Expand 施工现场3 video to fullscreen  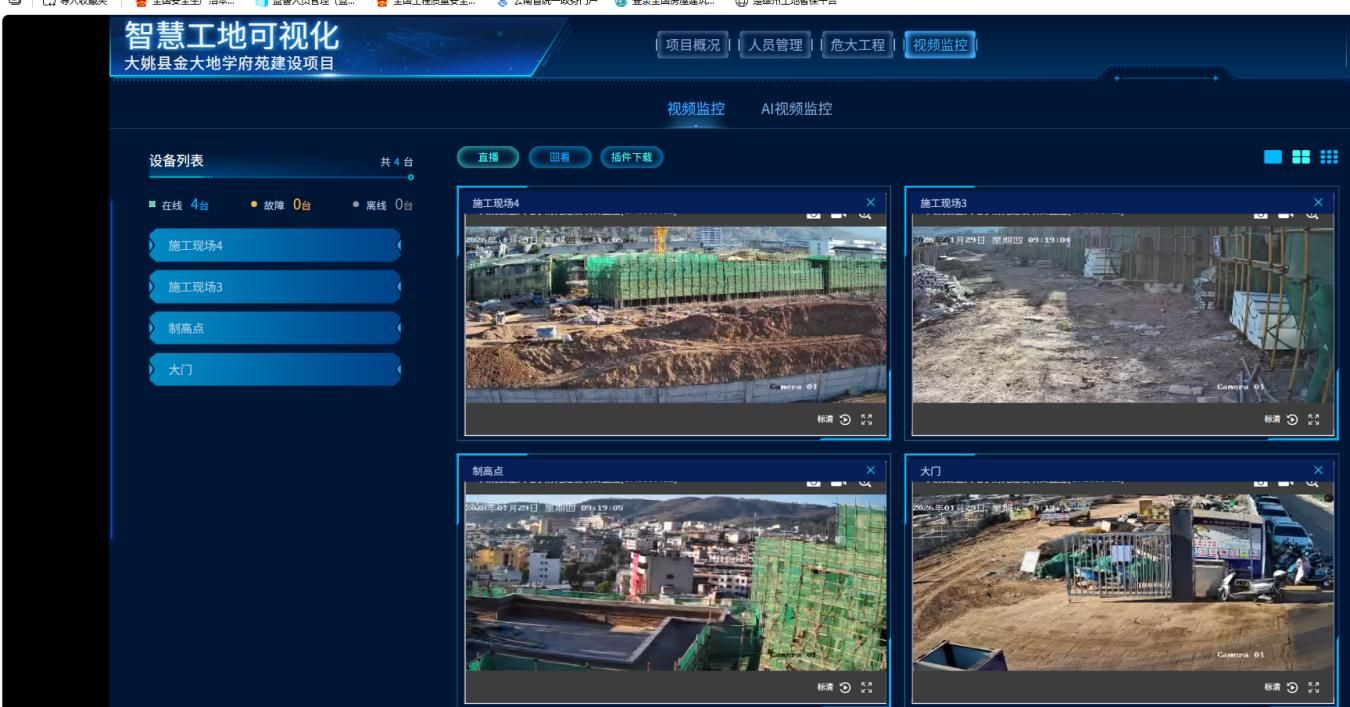point(1315,420)
